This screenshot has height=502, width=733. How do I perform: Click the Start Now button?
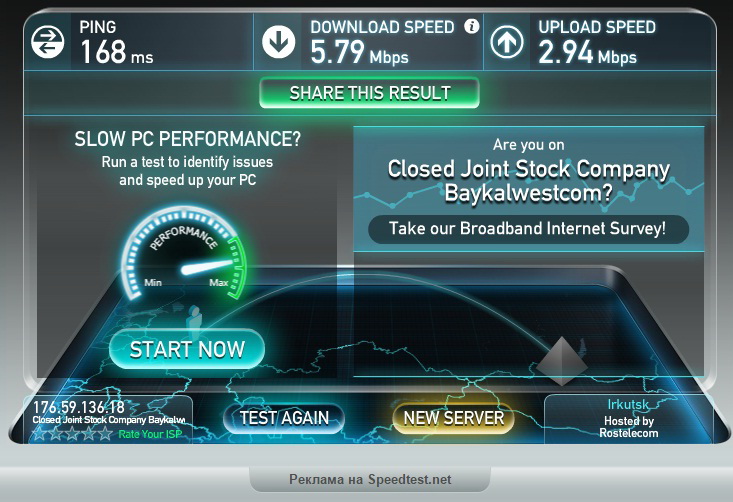(187, 349)
